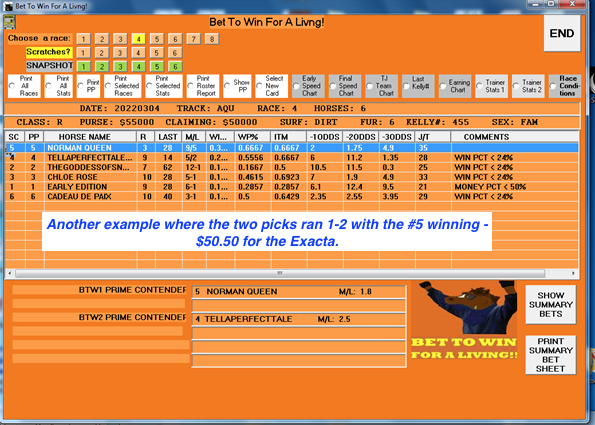This screenshot has height=425, width=595.
Task: Select the CADEAU DE PAIX row
Action: (x=291, y=197)
